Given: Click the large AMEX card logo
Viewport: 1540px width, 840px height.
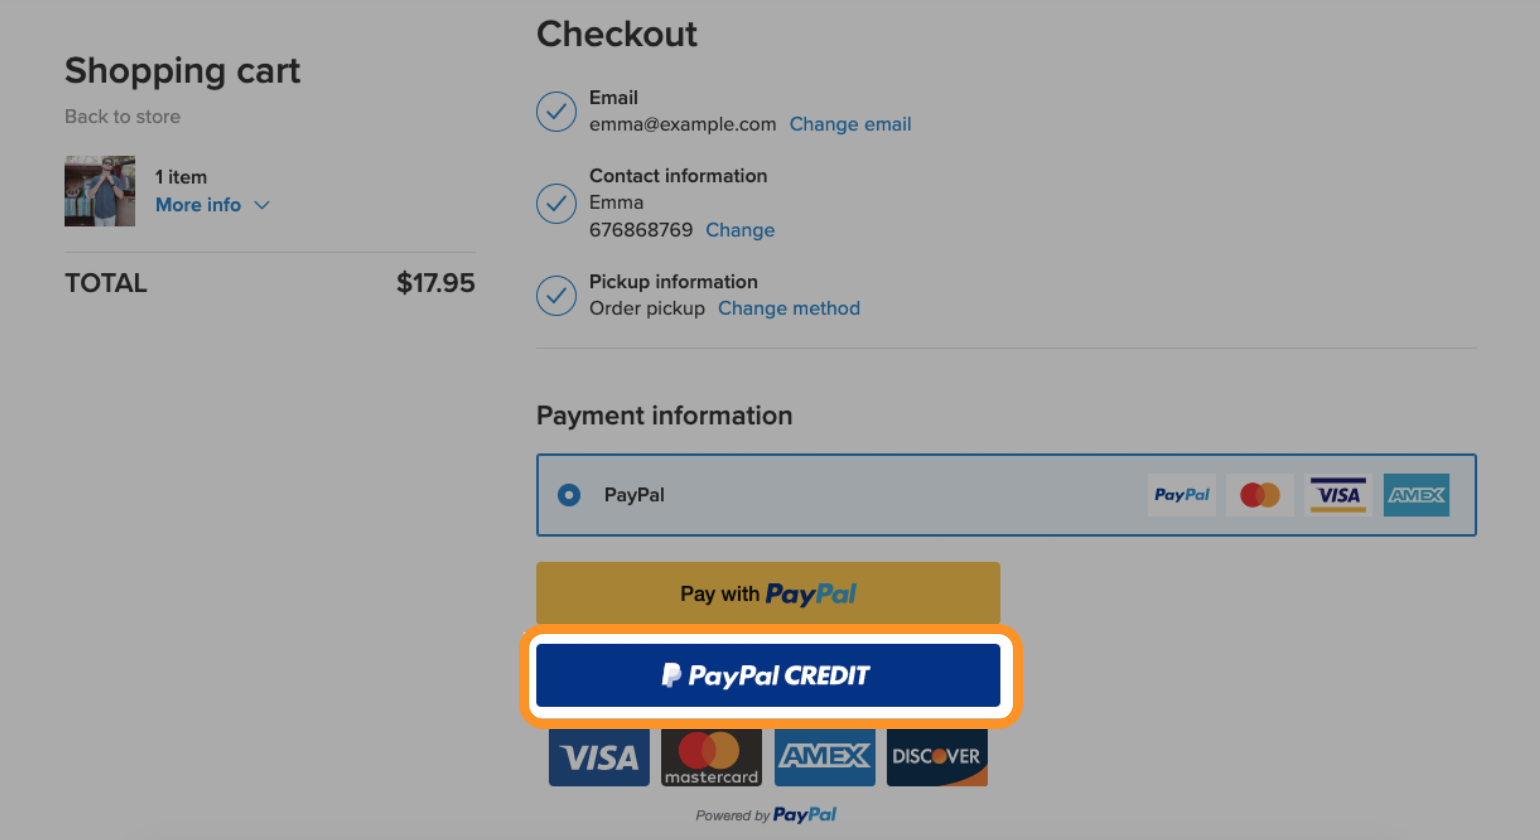Looking at the screenshot, I should pos(825,757).
